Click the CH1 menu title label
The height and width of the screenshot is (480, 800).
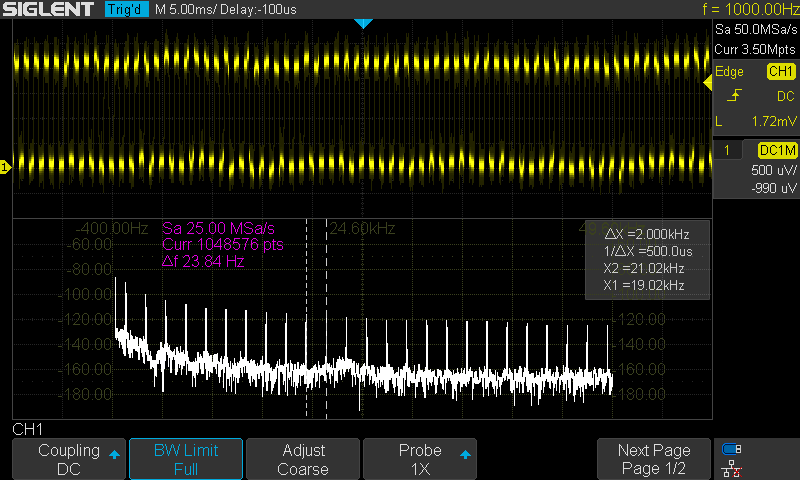pos(27,429)
